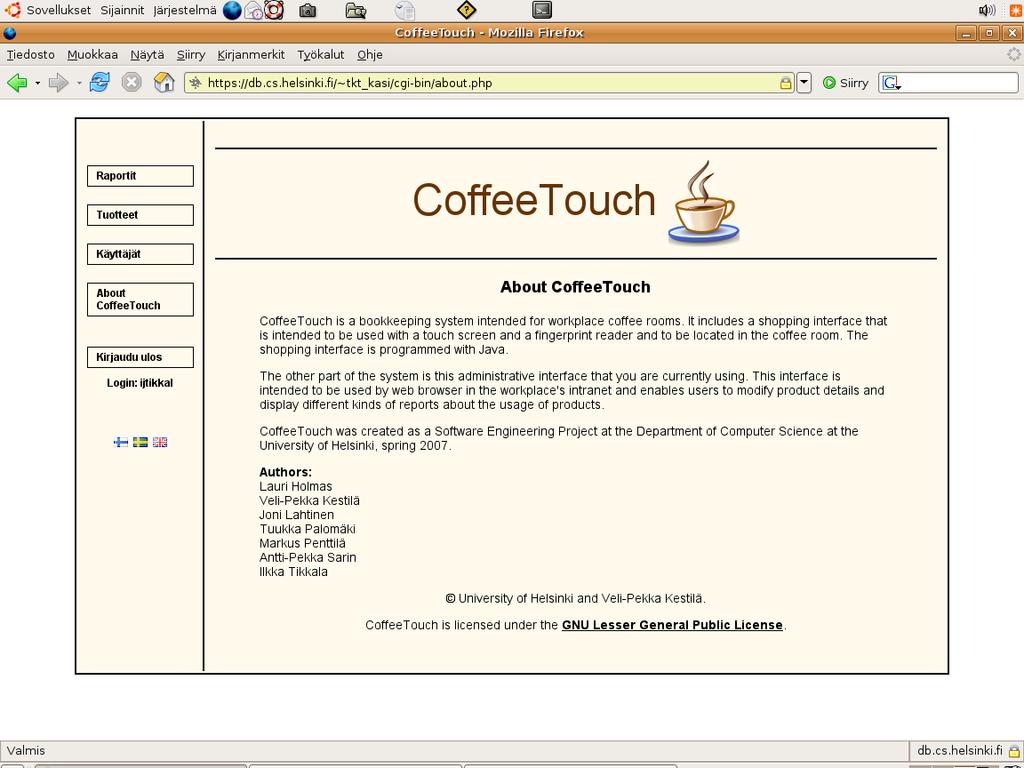
Task: Open the GNU Lesser General Public License link
Action: point(672,625)
